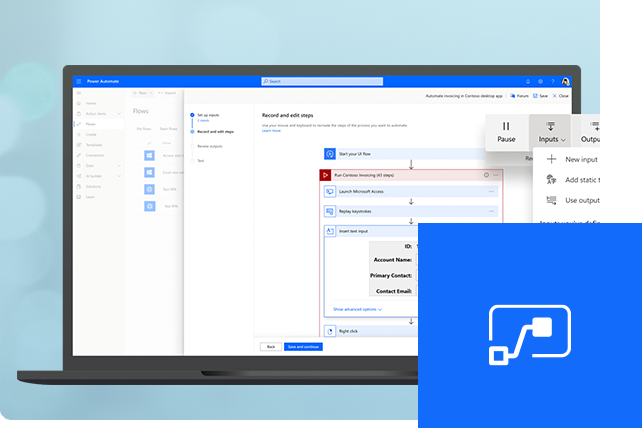Open Connectors in the sidebar
Image resolution: width=642 pixels, height=428 pixels.
click(95, 155)
